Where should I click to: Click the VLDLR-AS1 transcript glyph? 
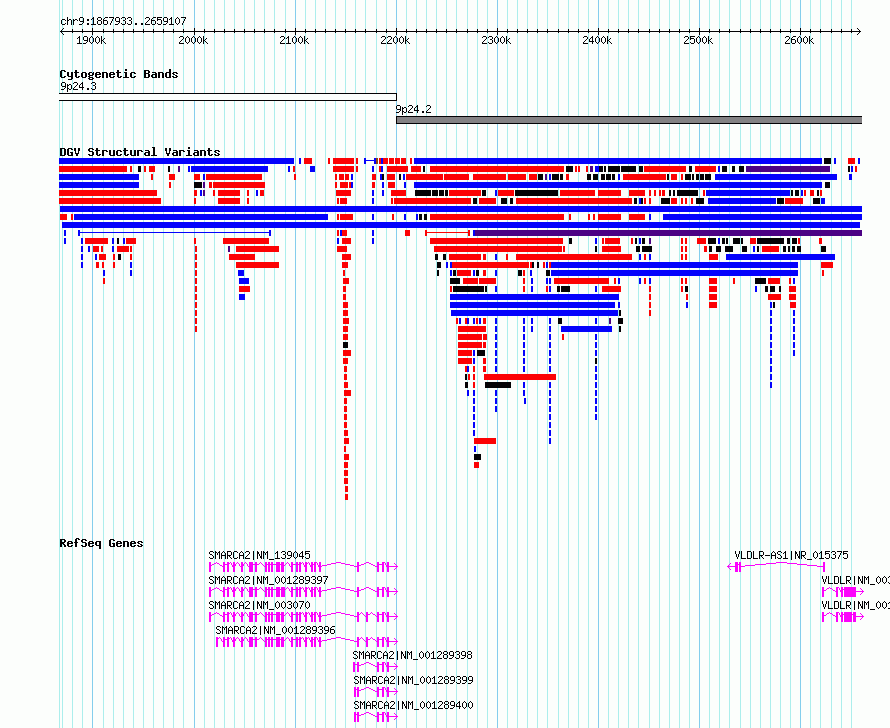click(776, 566)
